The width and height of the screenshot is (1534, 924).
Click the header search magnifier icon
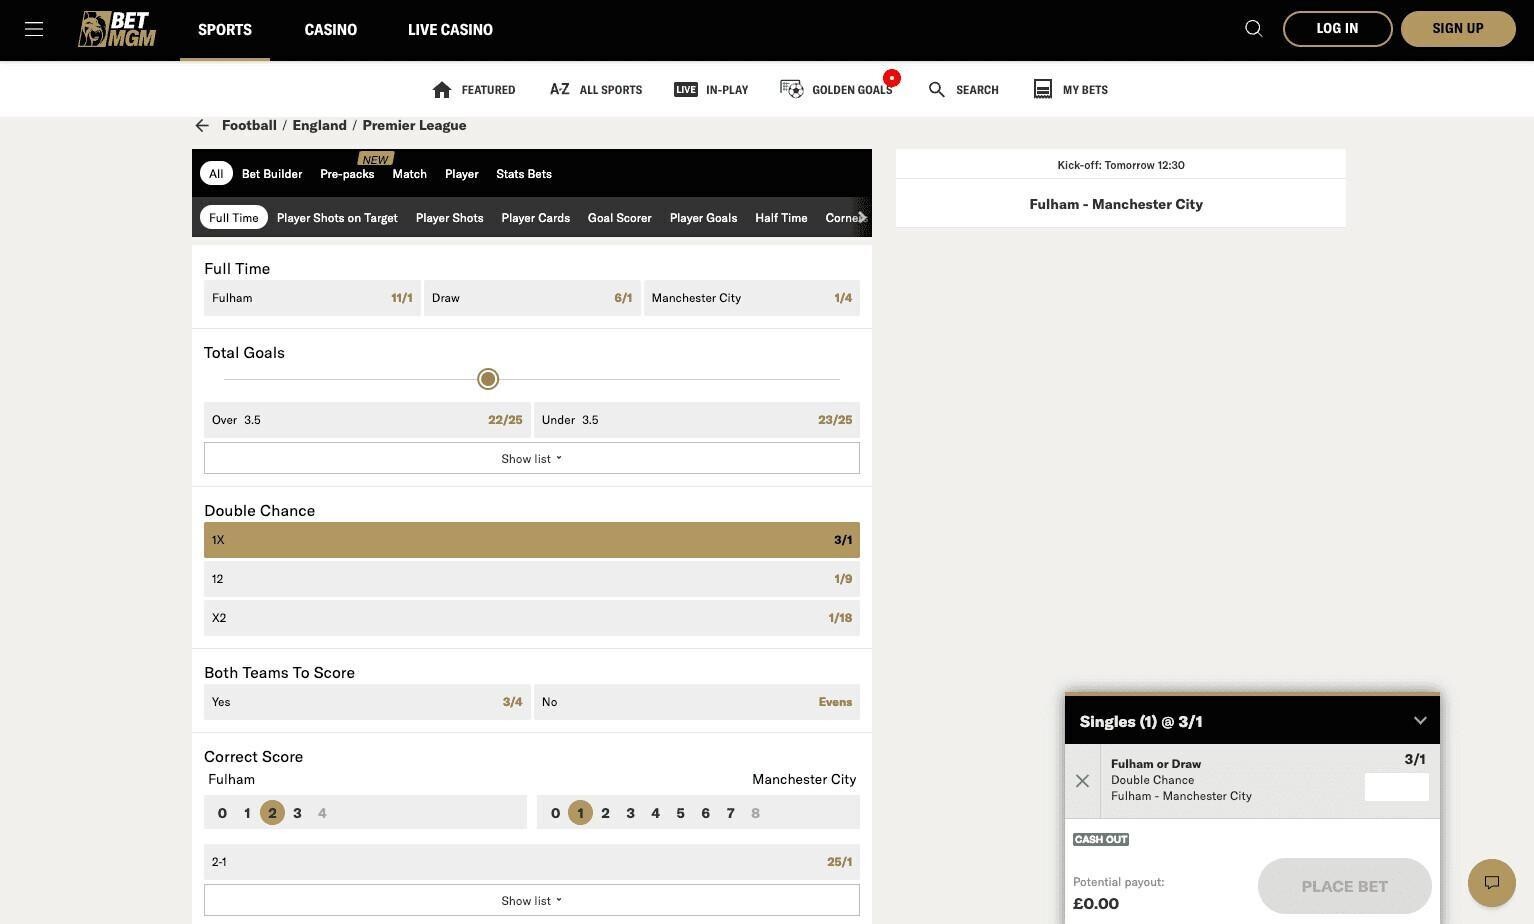point(1253,29)
